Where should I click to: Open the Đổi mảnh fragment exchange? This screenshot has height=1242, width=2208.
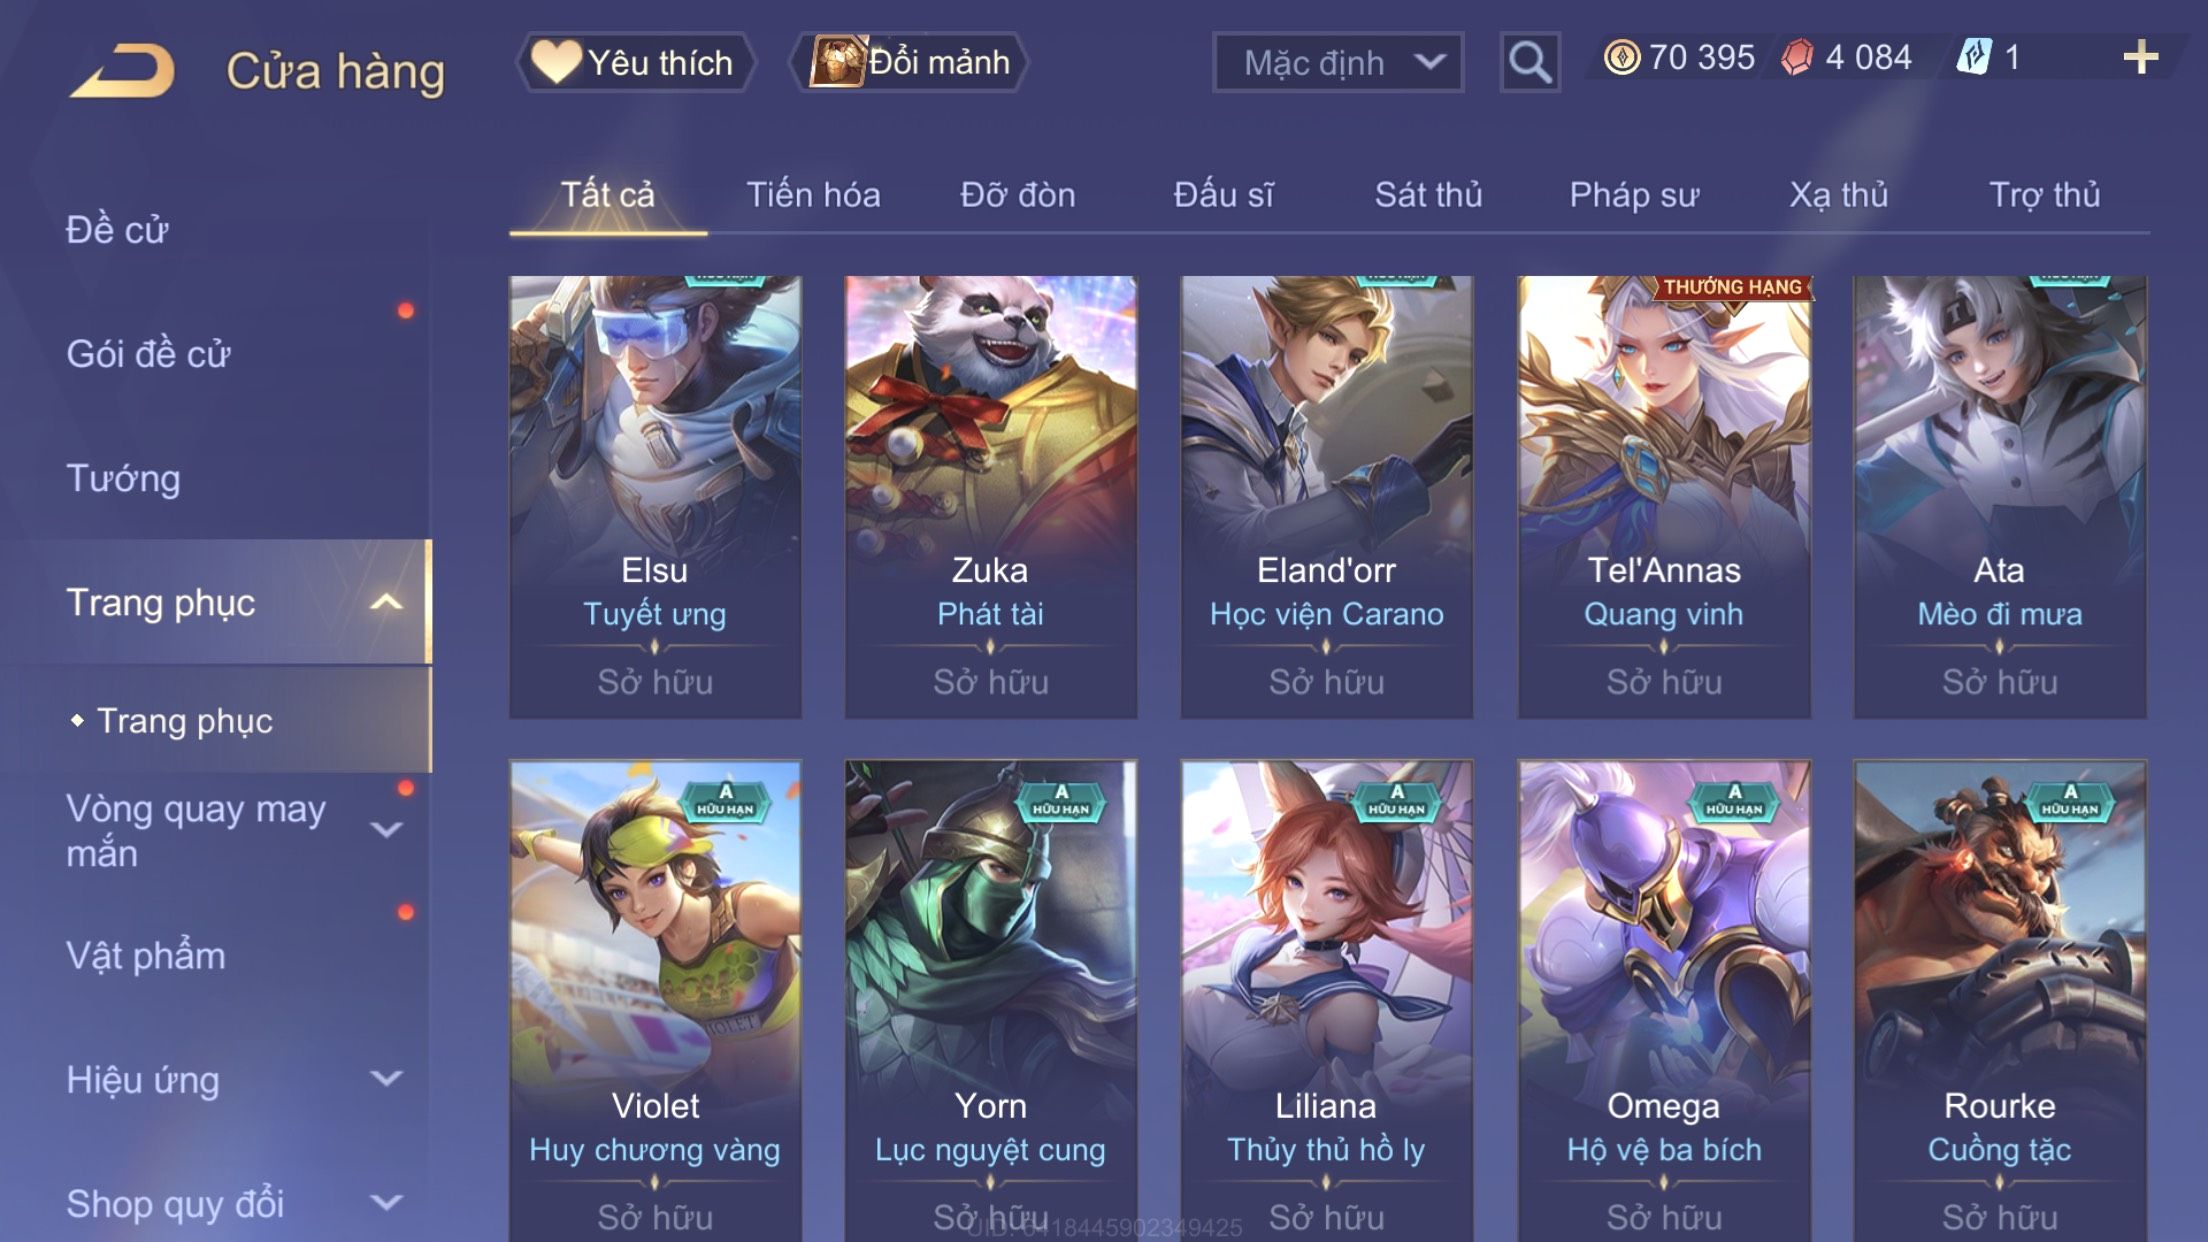coord(909,62)
